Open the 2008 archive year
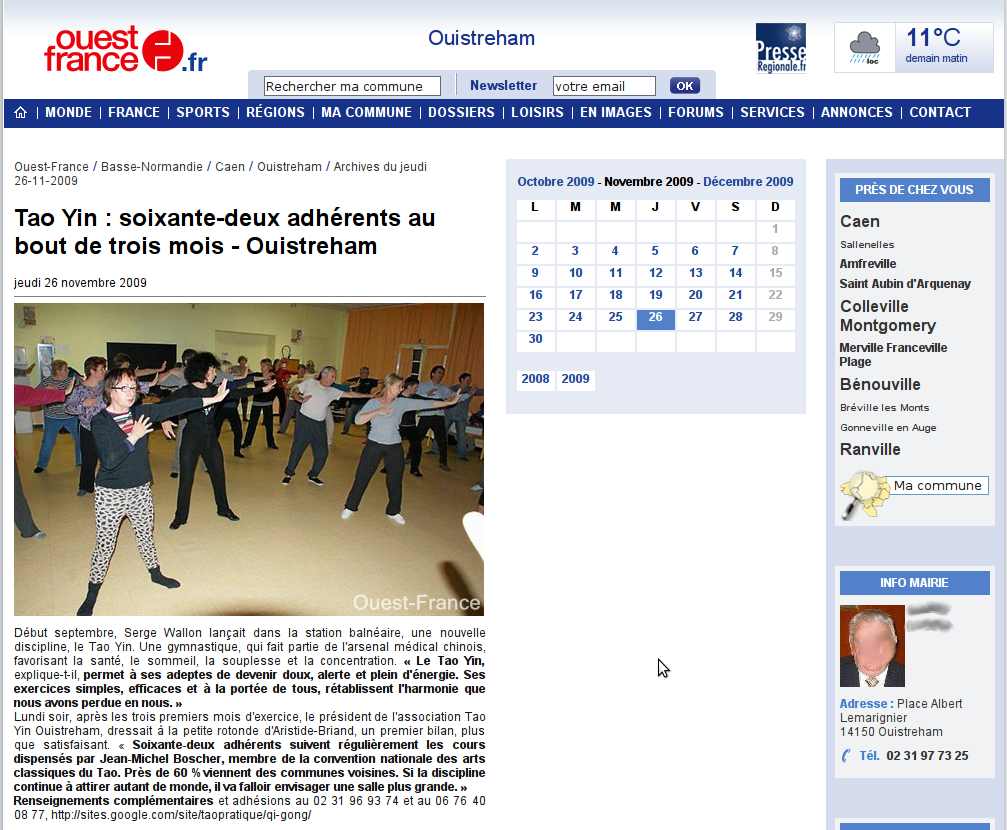Screen dimensions: 1007x830 point(535,379)
